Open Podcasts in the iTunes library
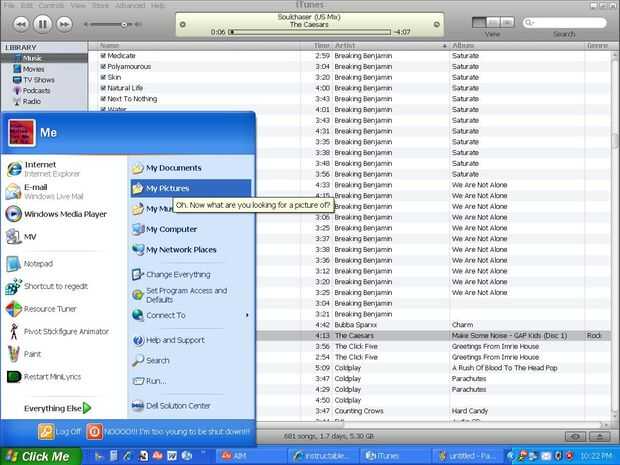Viewport: 620px width, 465px height. click(x=36, y=91)
